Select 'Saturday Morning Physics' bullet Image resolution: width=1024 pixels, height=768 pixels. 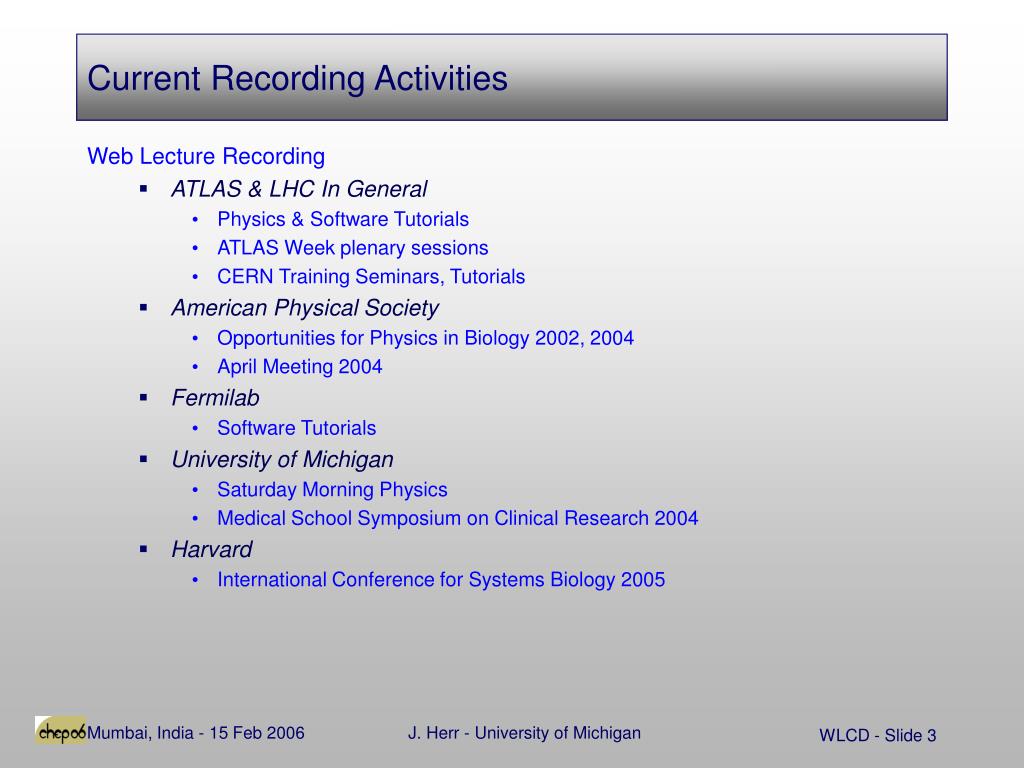coord(332,490)
